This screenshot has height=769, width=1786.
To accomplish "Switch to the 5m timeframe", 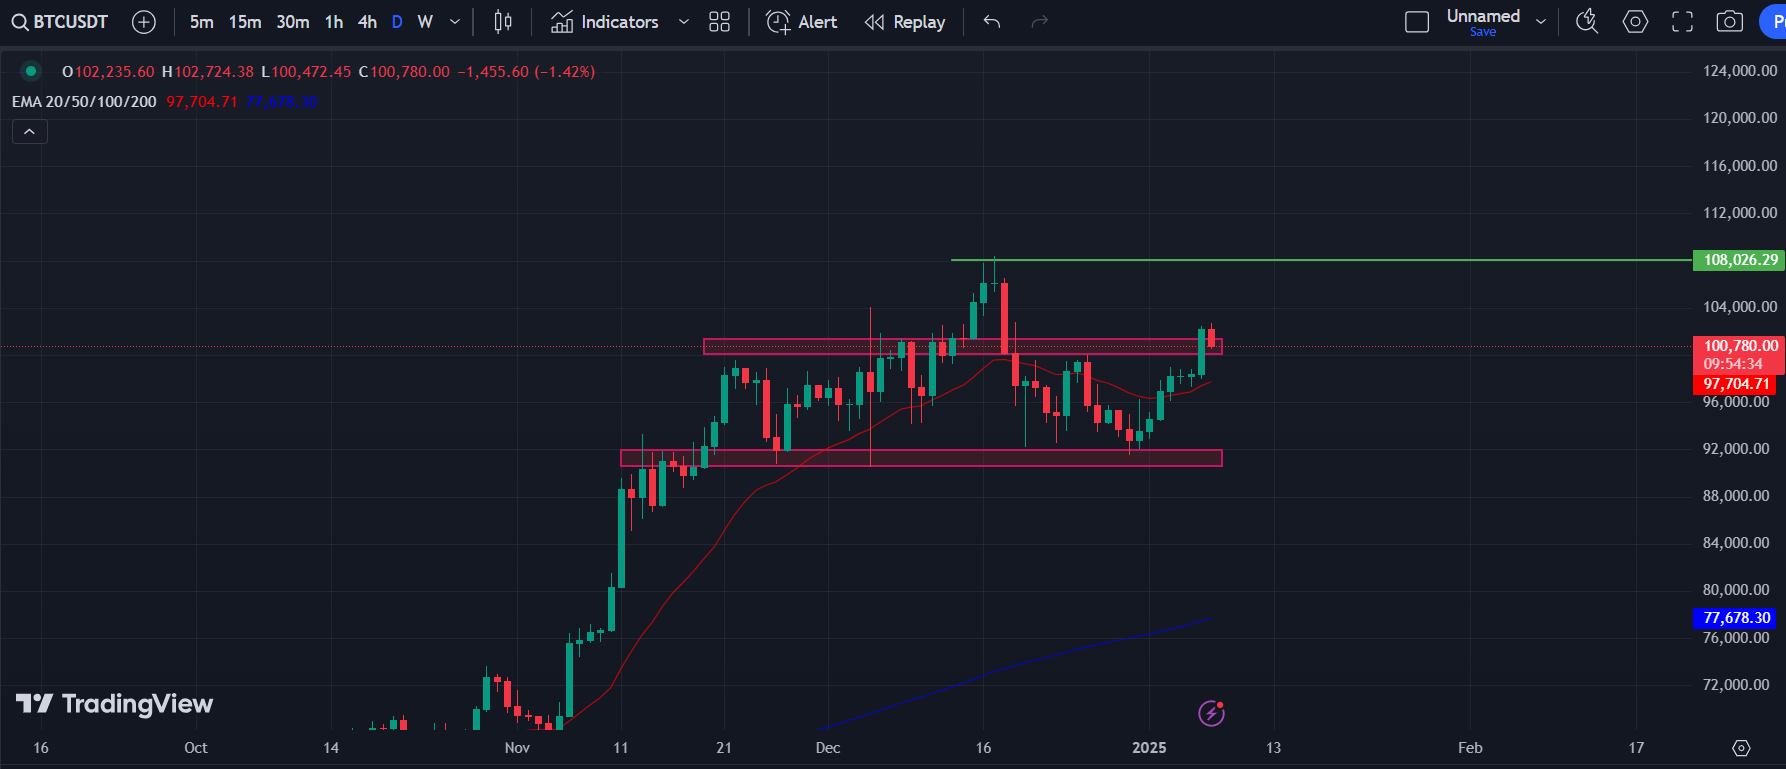I will tap(202, 22).
